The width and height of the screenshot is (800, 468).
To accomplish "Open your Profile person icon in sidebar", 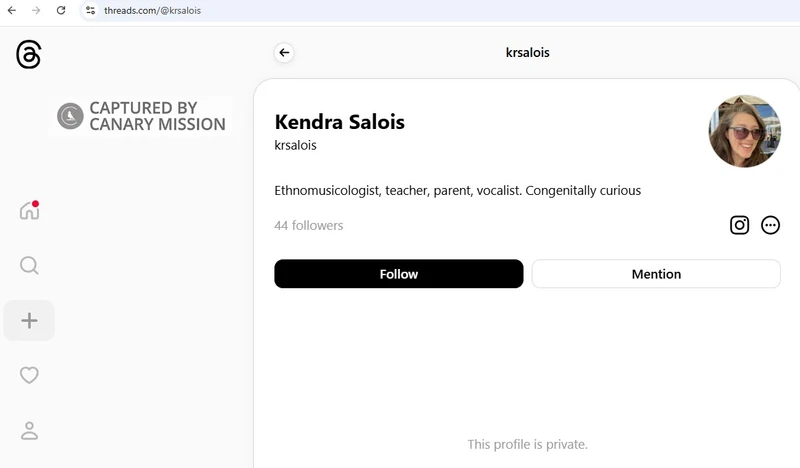I will (29, 431).
